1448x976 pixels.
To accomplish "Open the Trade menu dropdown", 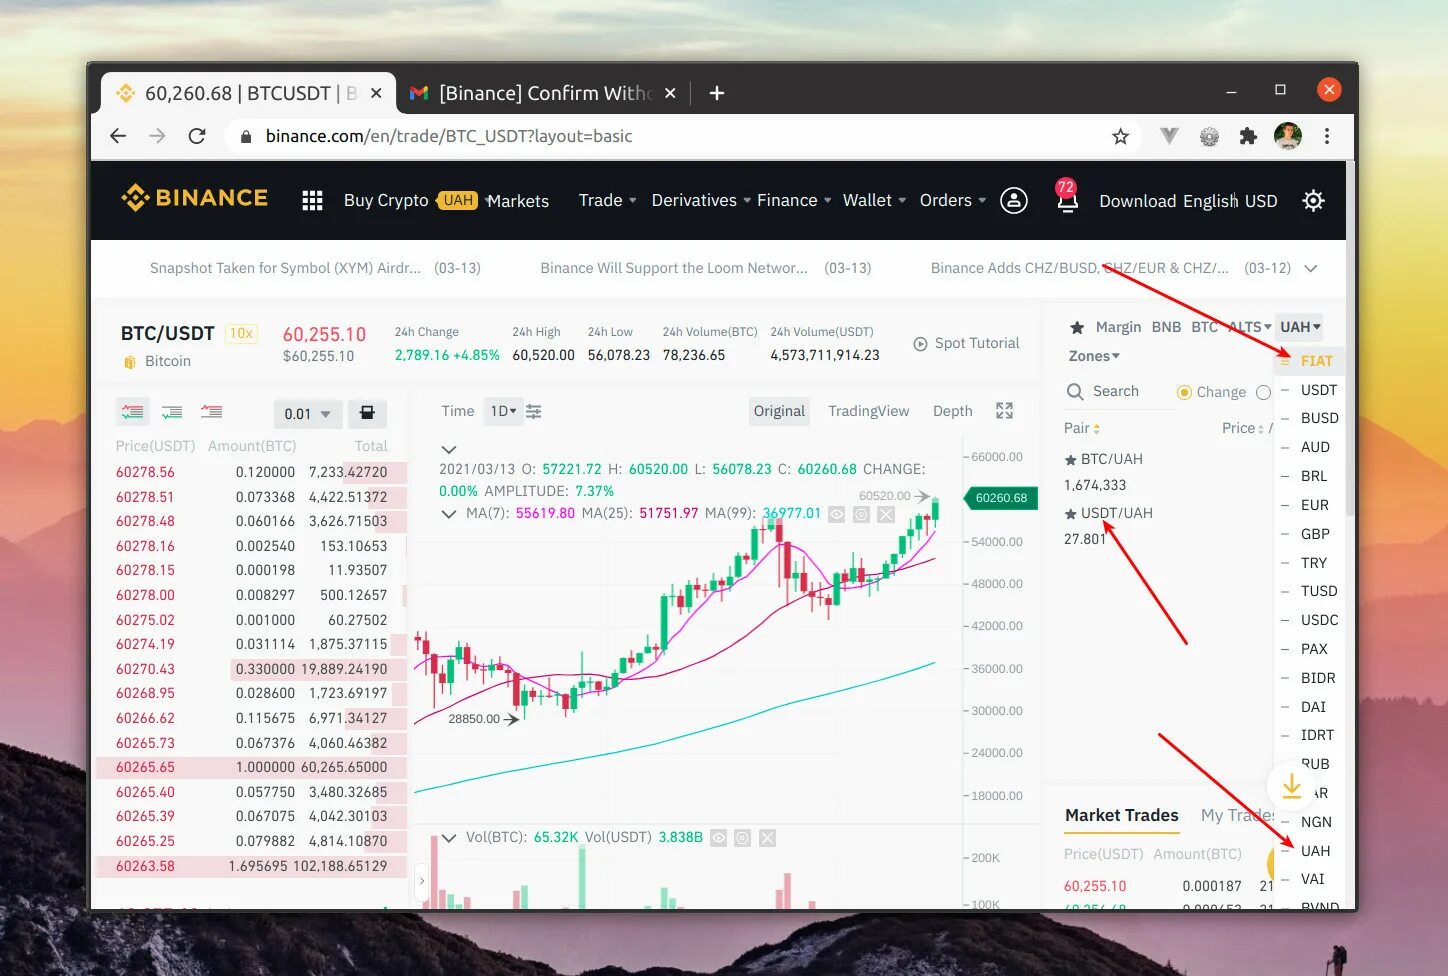I will click(x=607, y=200).
